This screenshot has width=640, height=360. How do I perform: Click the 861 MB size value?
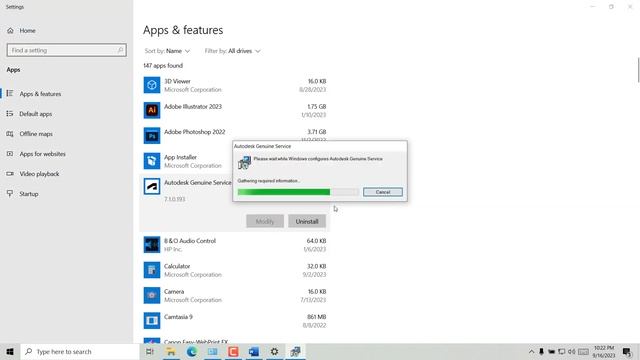pyautogui.click(x=317, y=317)
